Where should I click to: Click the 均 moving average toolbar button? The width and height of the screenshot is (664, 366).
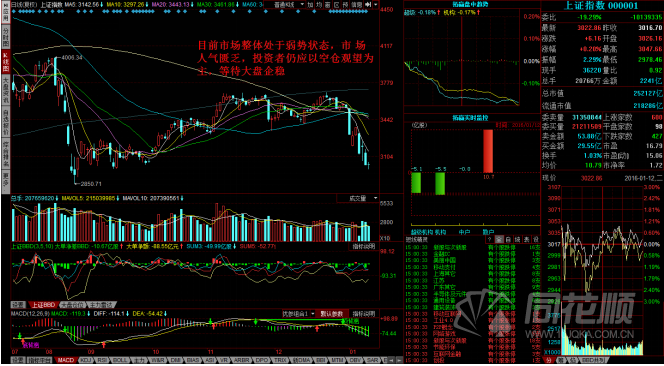[x=319, y=4]
